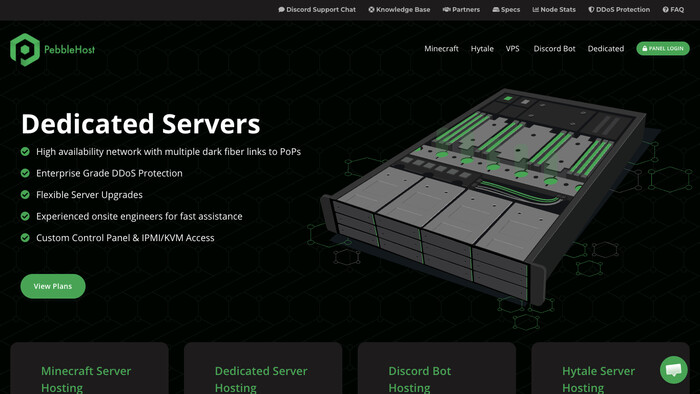Open the Knowledge Base link

point(399,9)
